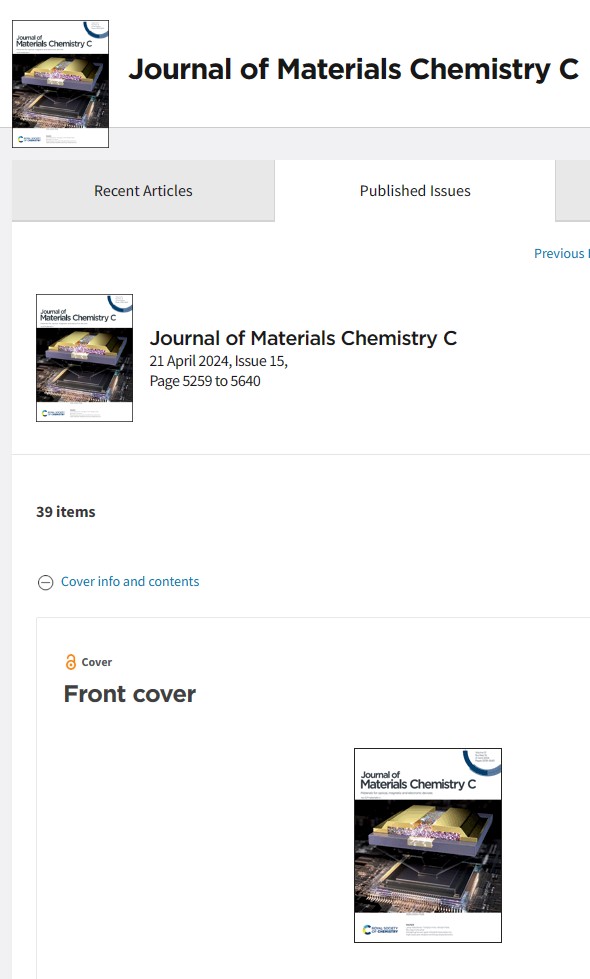Collapse section with the circled minus icon
Viewport: 590px width, 979px height.
pos(46,583)
